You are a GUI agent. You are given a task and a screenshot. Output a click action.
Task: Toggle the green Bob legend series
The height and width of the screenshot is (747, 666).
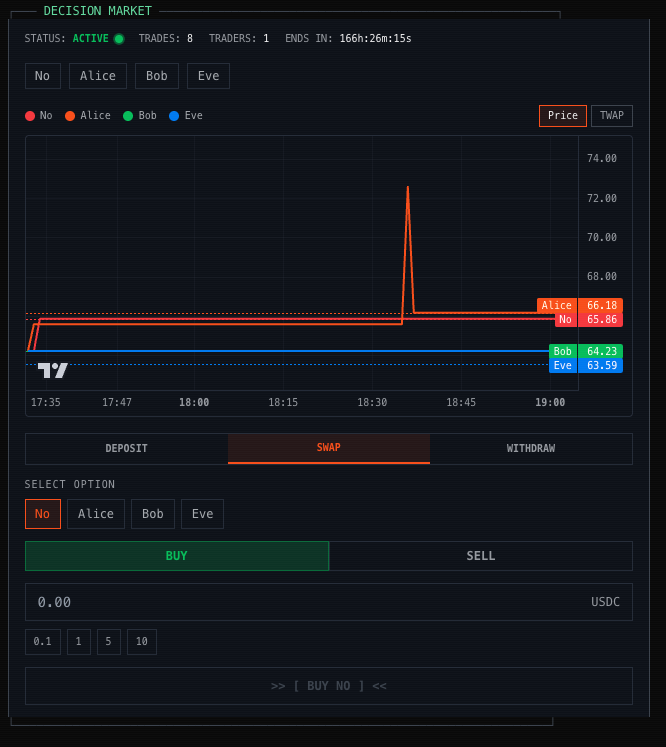tap(140, 116)
